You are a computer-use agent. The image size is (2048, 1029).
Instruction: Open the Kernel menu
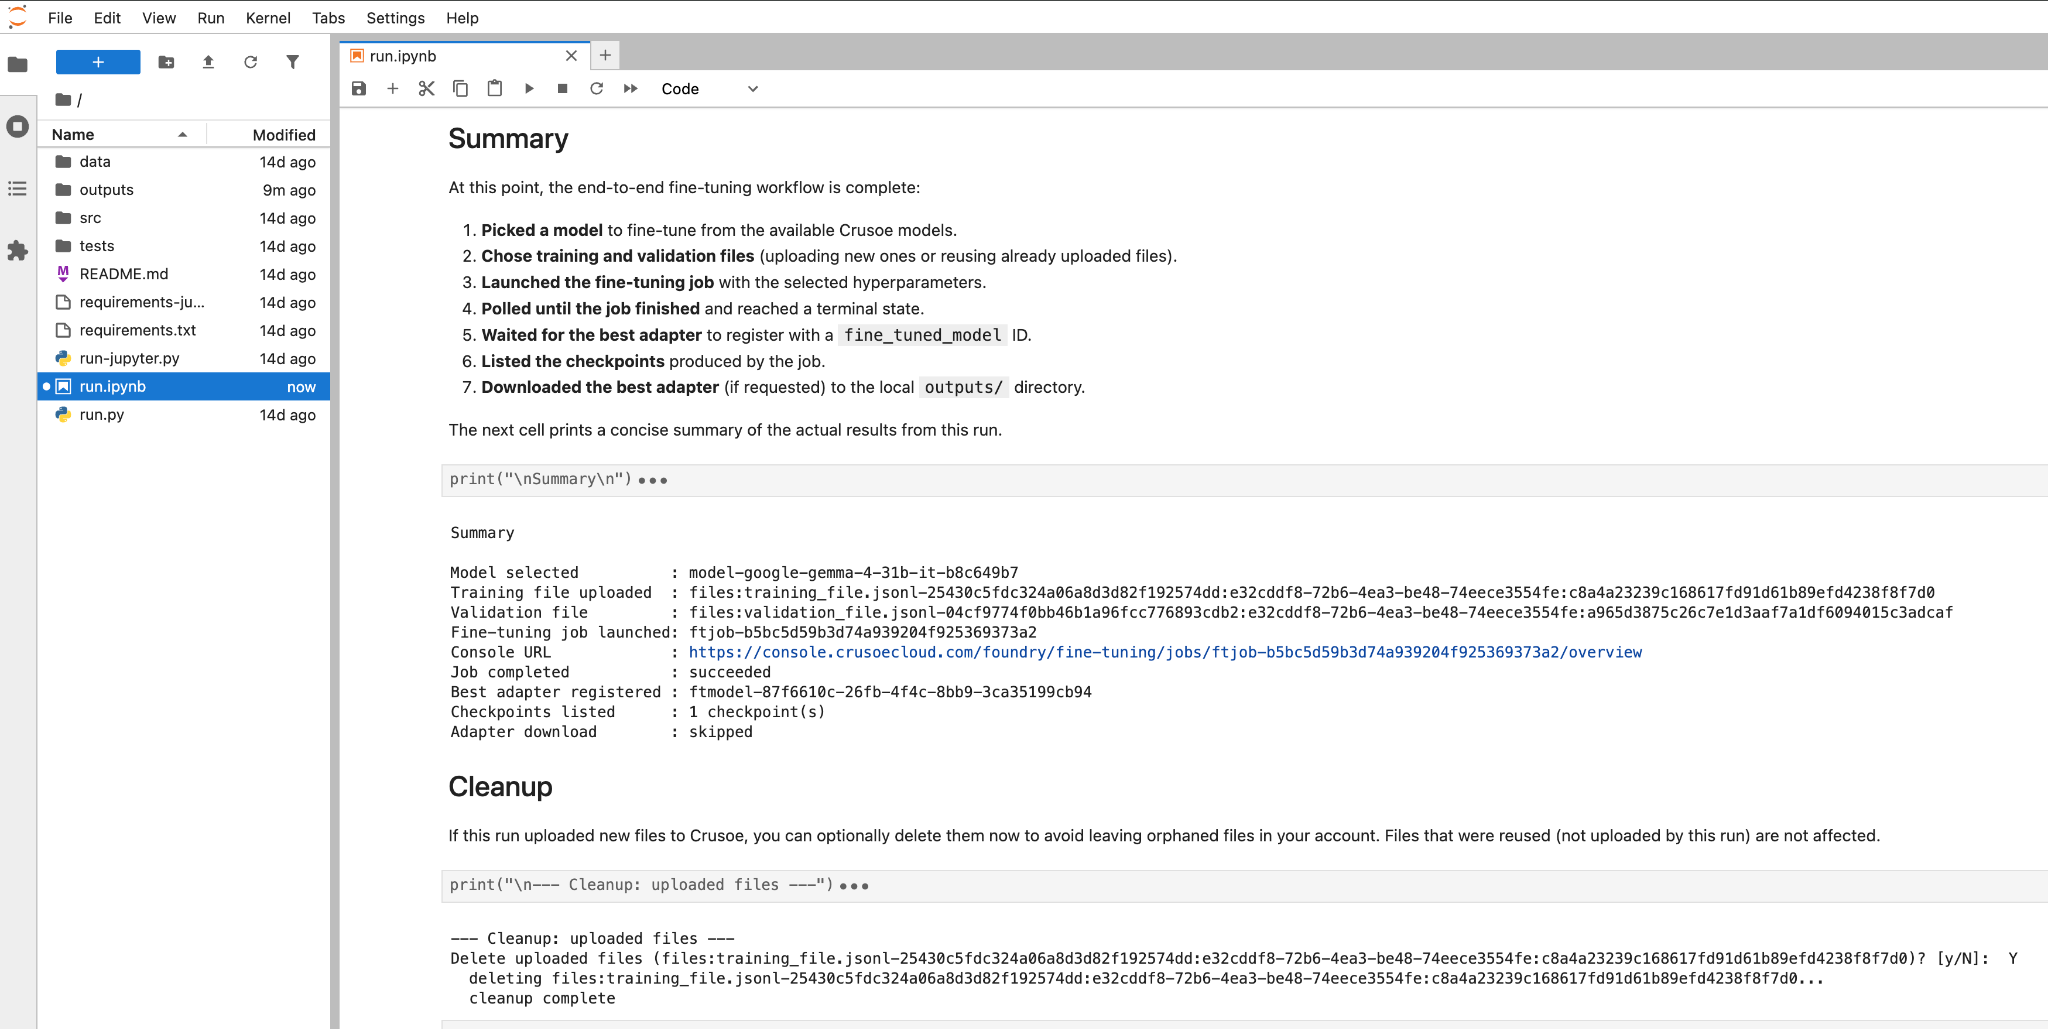(x=268, y=18)
